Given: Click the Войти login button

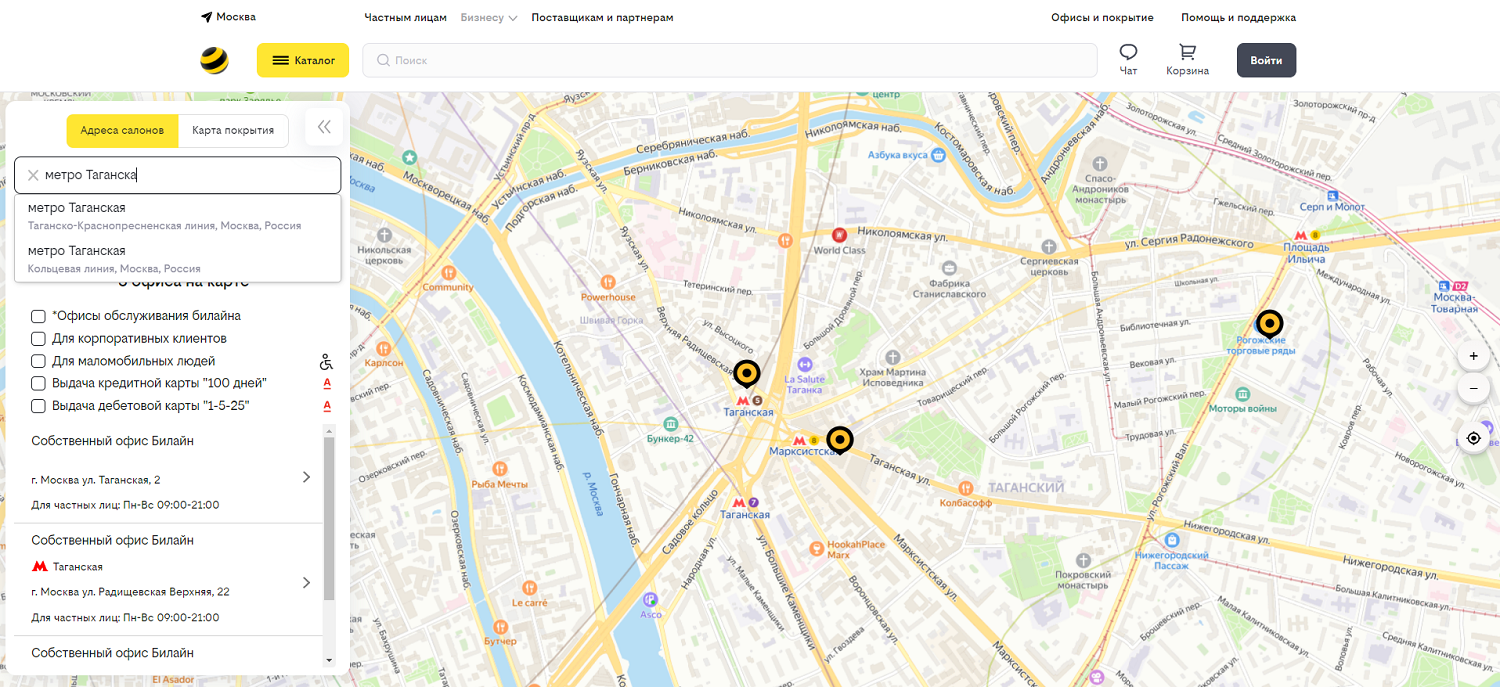Looking at the screenshot, I should (1266, 60).
